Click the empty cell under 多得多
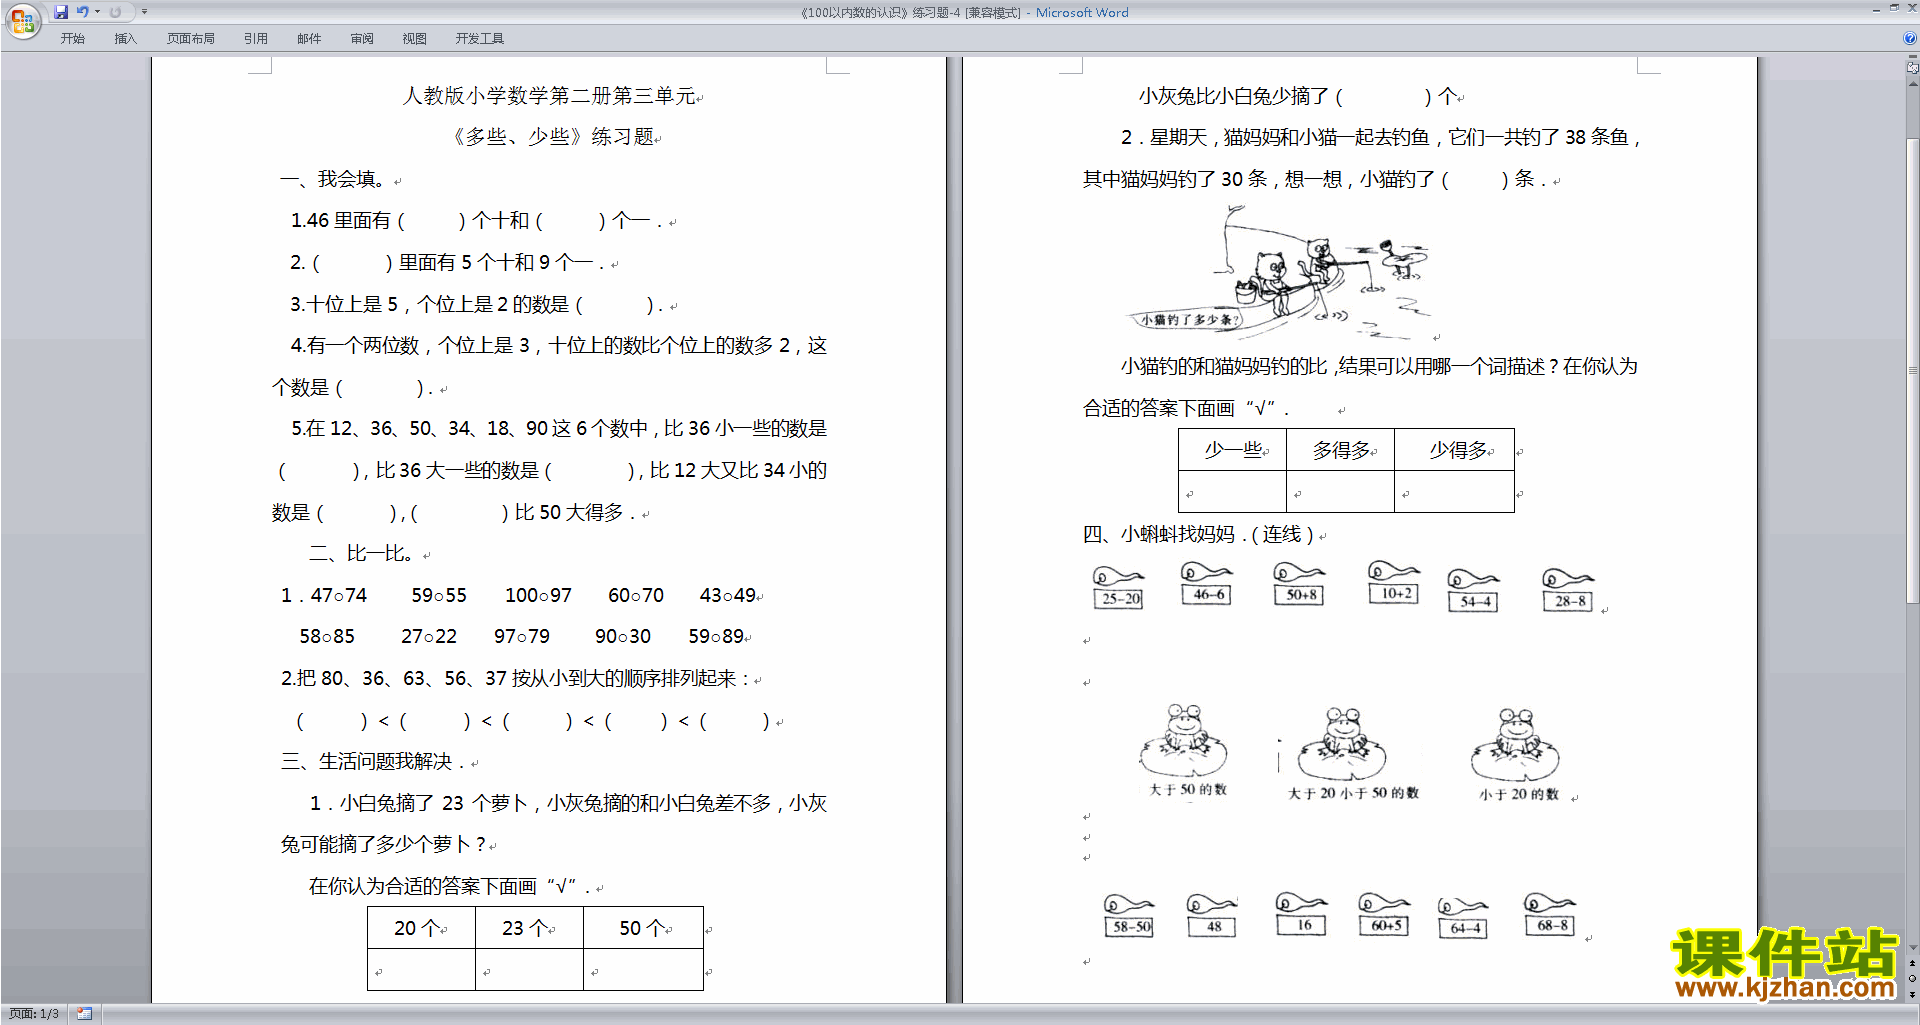1920x1025 pixels. (x=1340, y=492)
